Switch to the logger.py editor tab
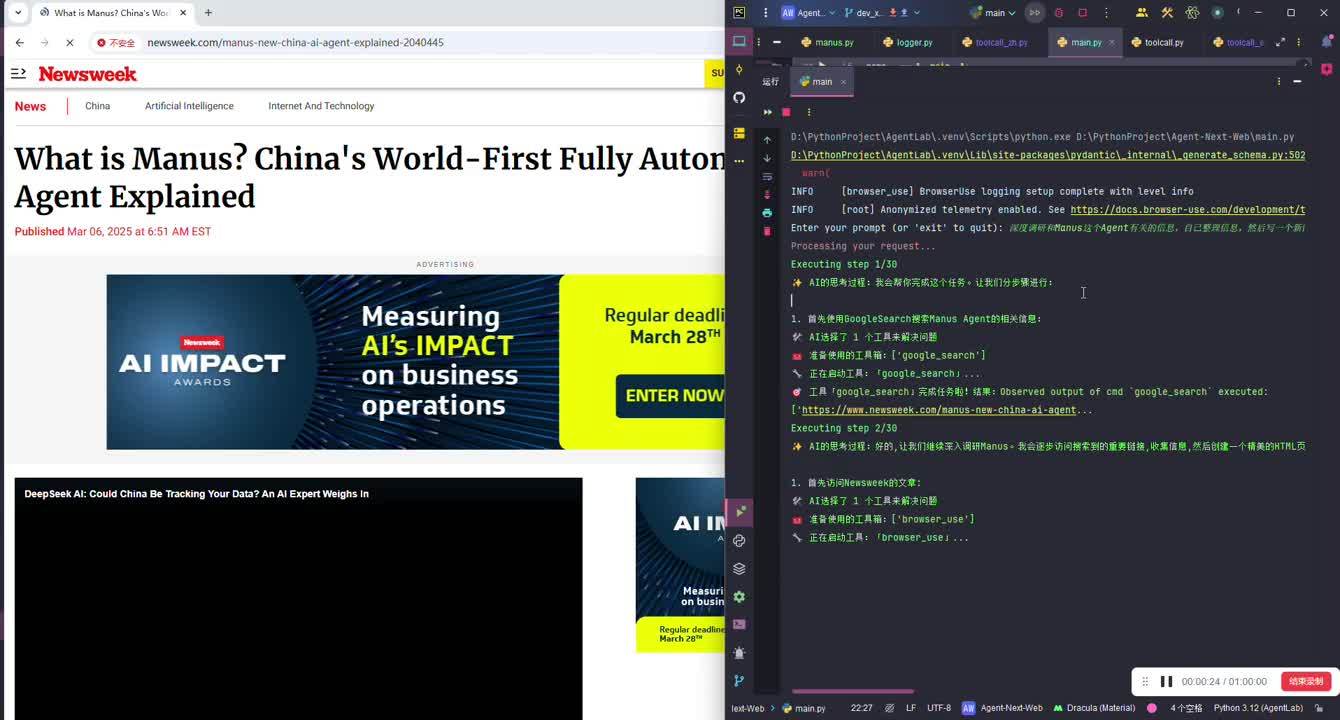The image size is (1340, 720). tap(907, 43)
